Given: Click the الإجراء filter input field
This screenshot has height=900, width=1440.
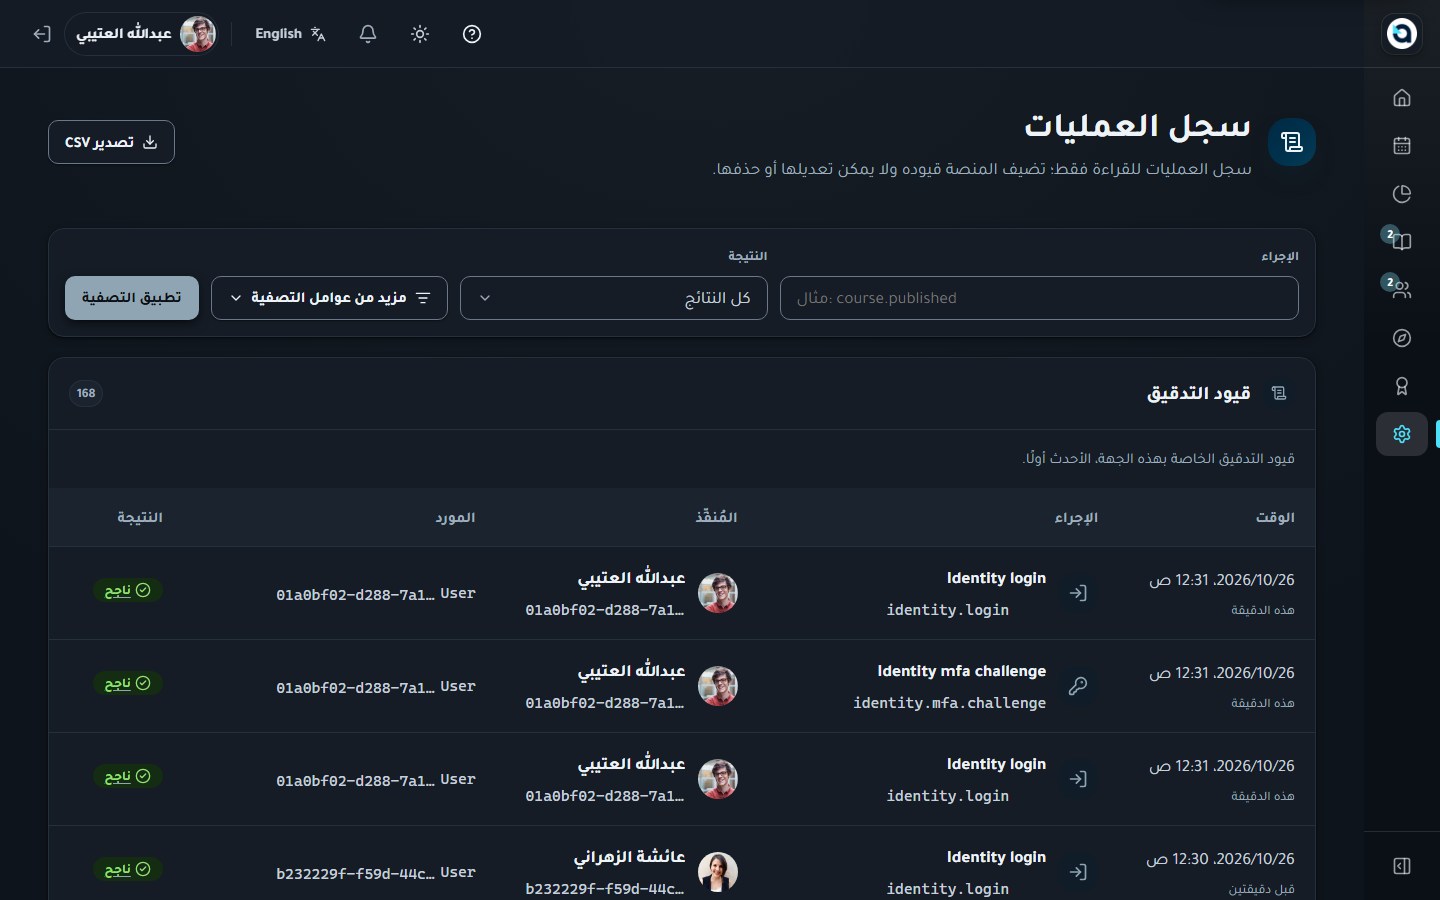Looking at the screenshot, I should [x=1039, y=298].
